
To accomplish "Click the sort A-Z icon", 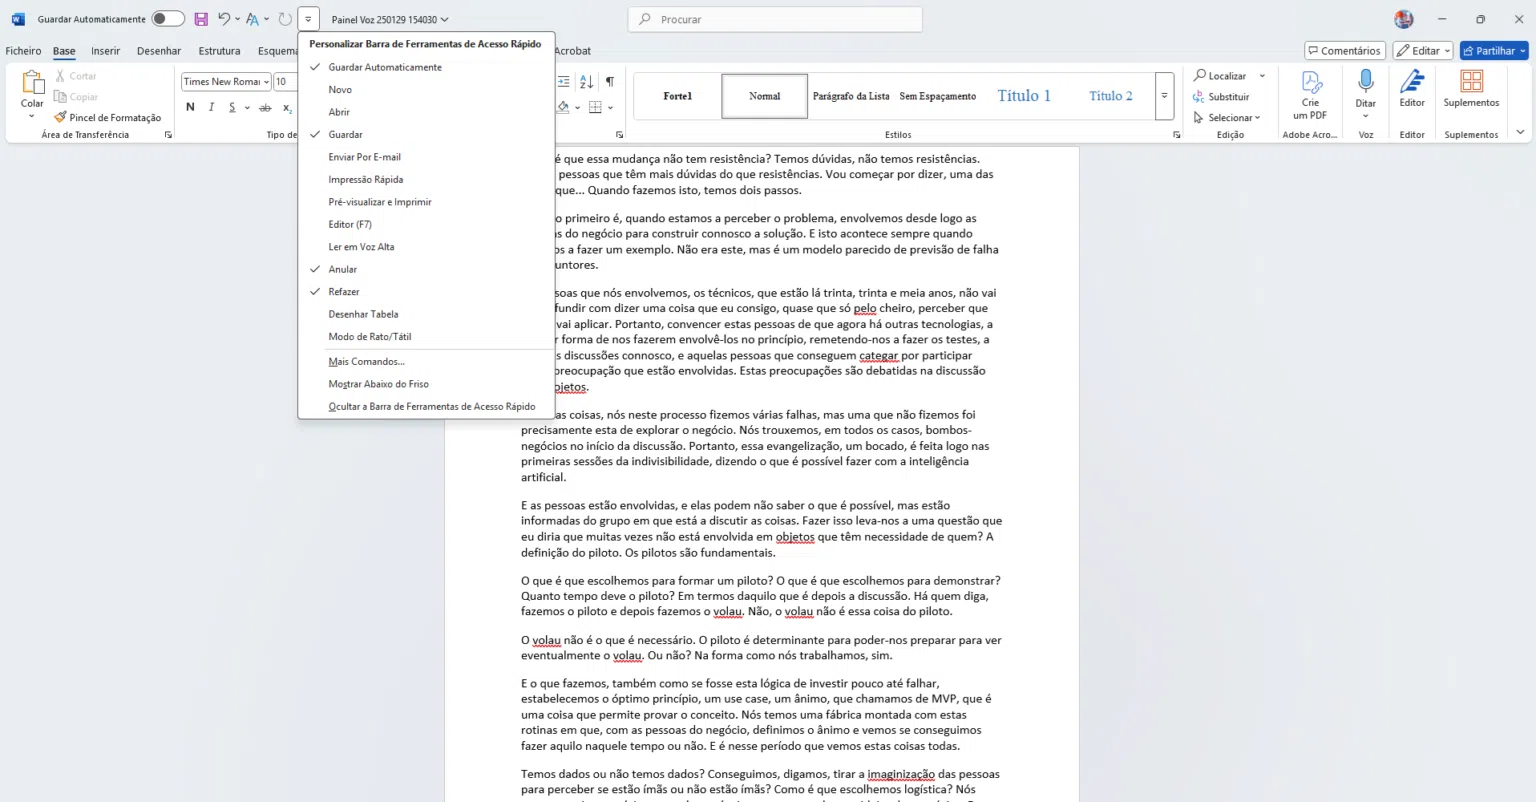I will 586,82.
